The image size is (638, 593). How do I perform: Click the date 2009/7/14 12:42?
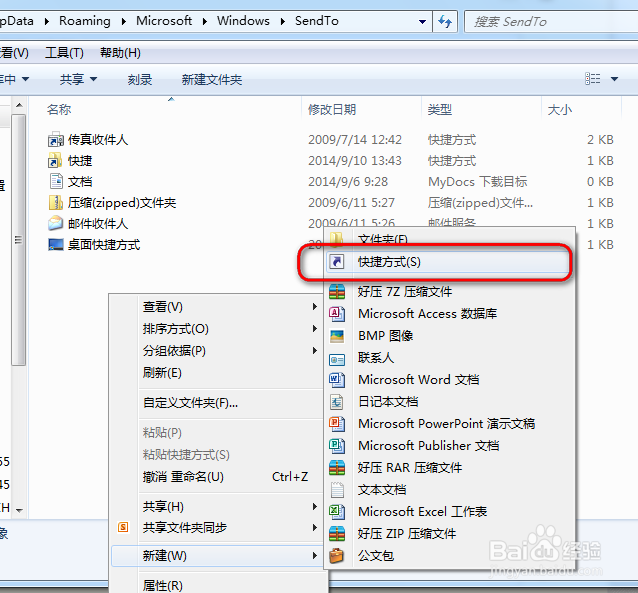coord(354,140)
